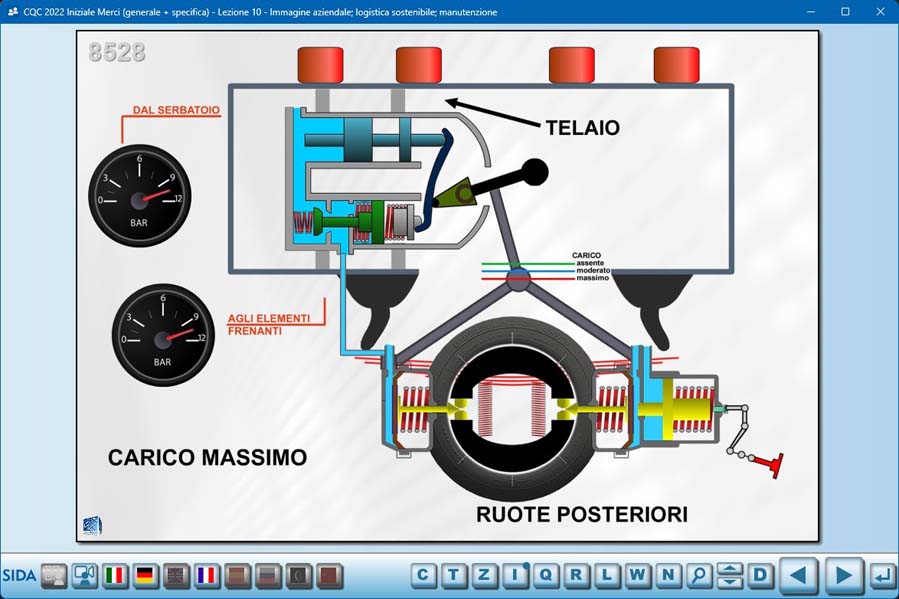
Task: Click the up/down stepper button
Action: (x=730, y=575)
